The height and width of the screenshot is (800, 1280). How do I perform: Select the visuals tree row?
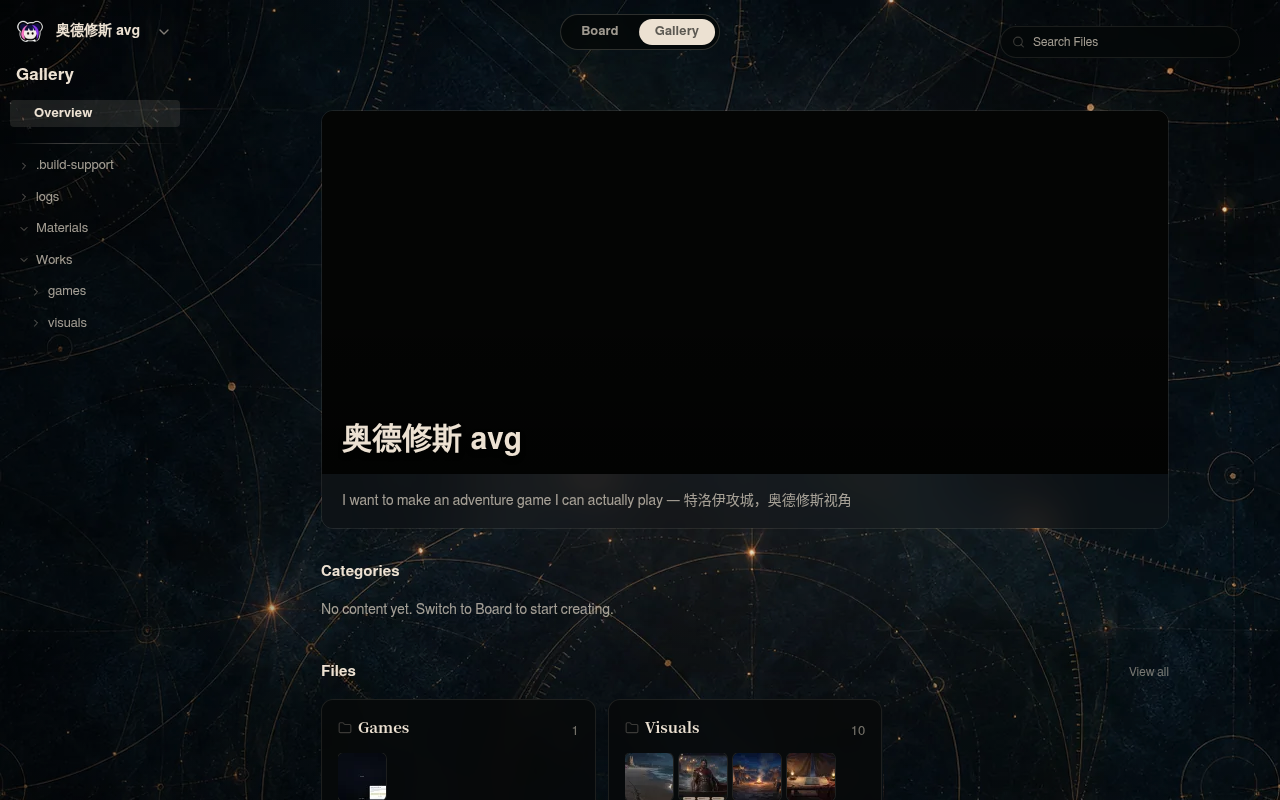(x=95, y=323)
